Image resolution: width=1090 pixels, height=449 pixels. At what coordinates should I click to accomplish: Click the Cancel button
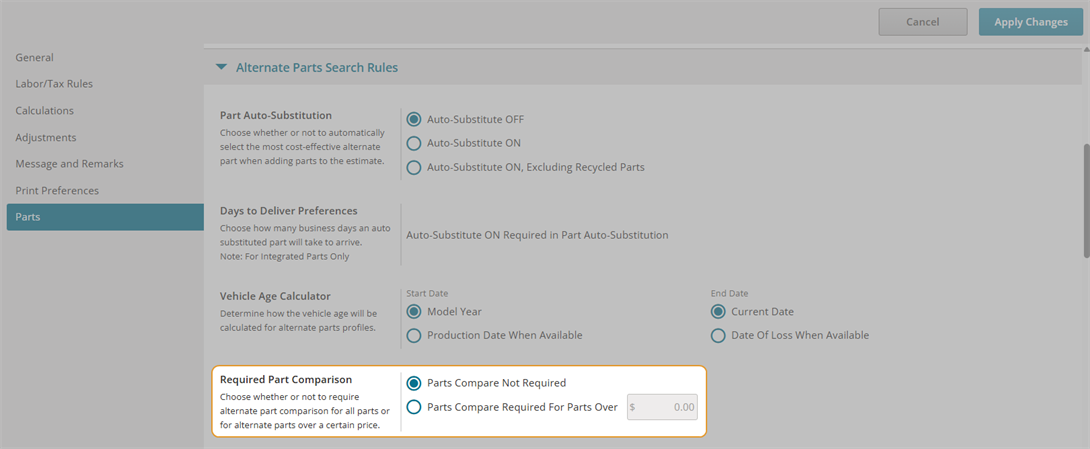(x=922, y=22)
